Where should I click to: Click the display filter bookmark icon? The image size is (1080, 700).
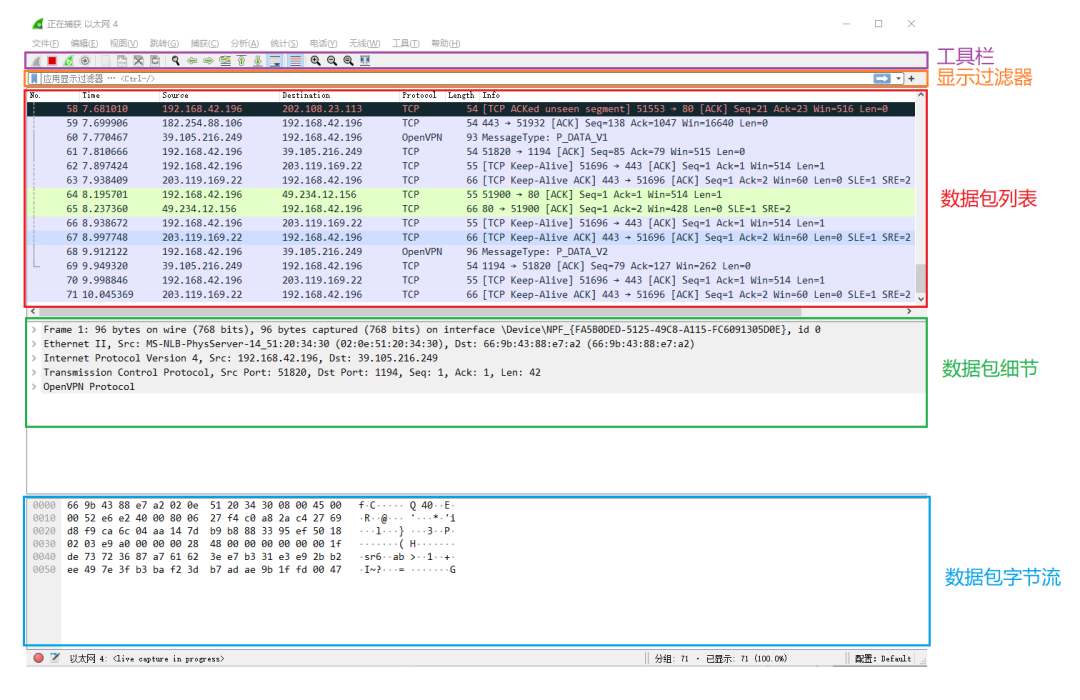click(34, 79)
